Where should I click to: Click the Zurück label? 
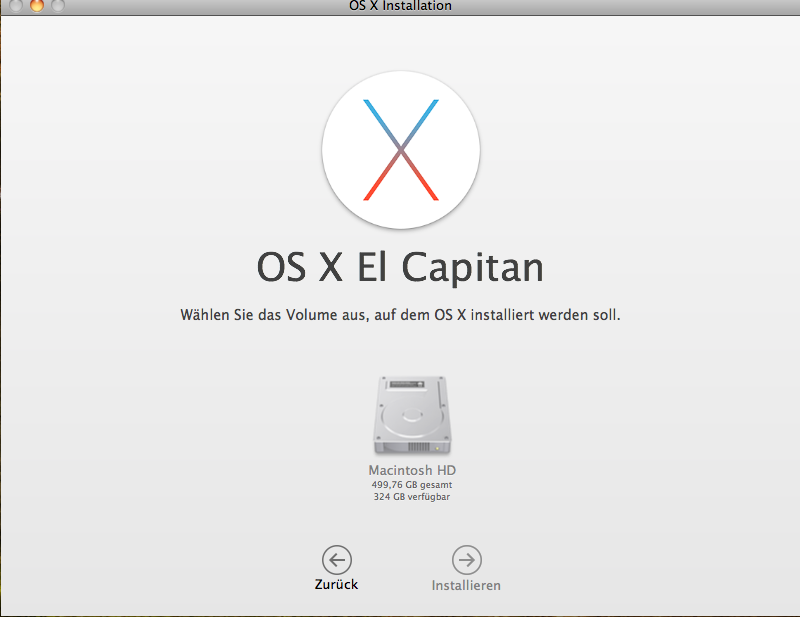(336, 584)
